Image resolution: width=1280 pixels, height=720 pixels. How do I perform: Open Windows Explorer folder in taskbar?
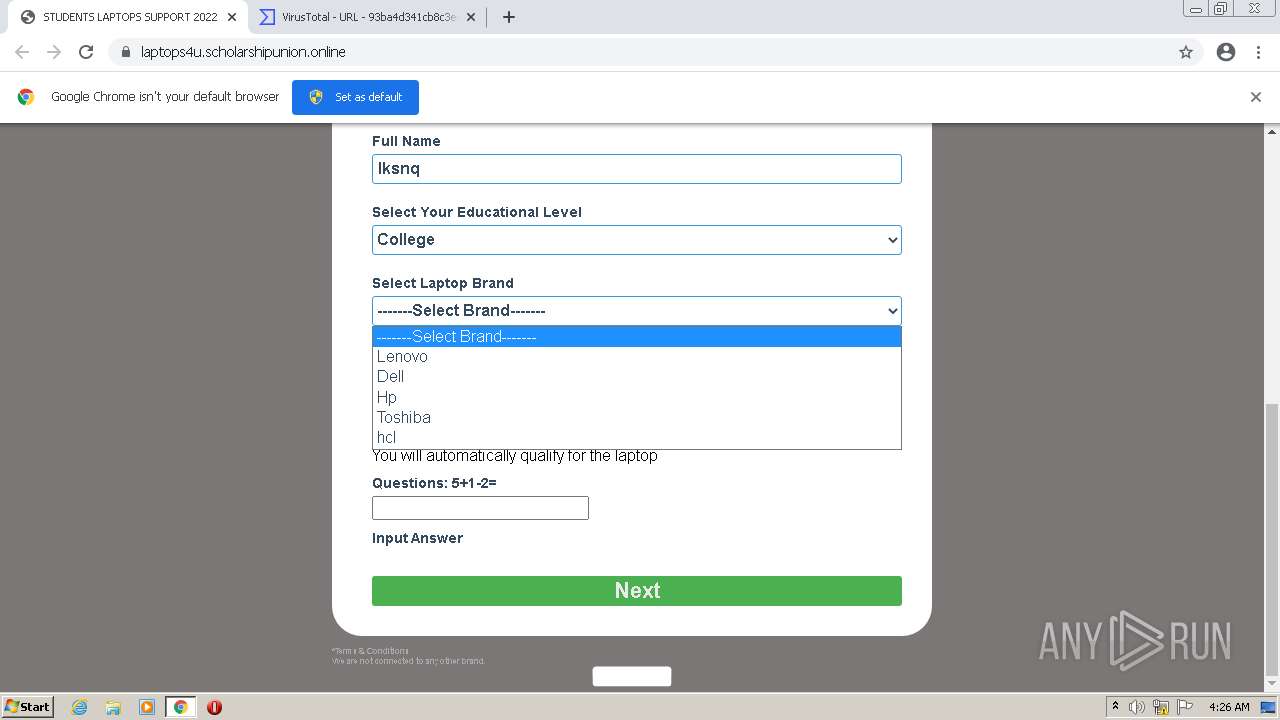point(113,707)
